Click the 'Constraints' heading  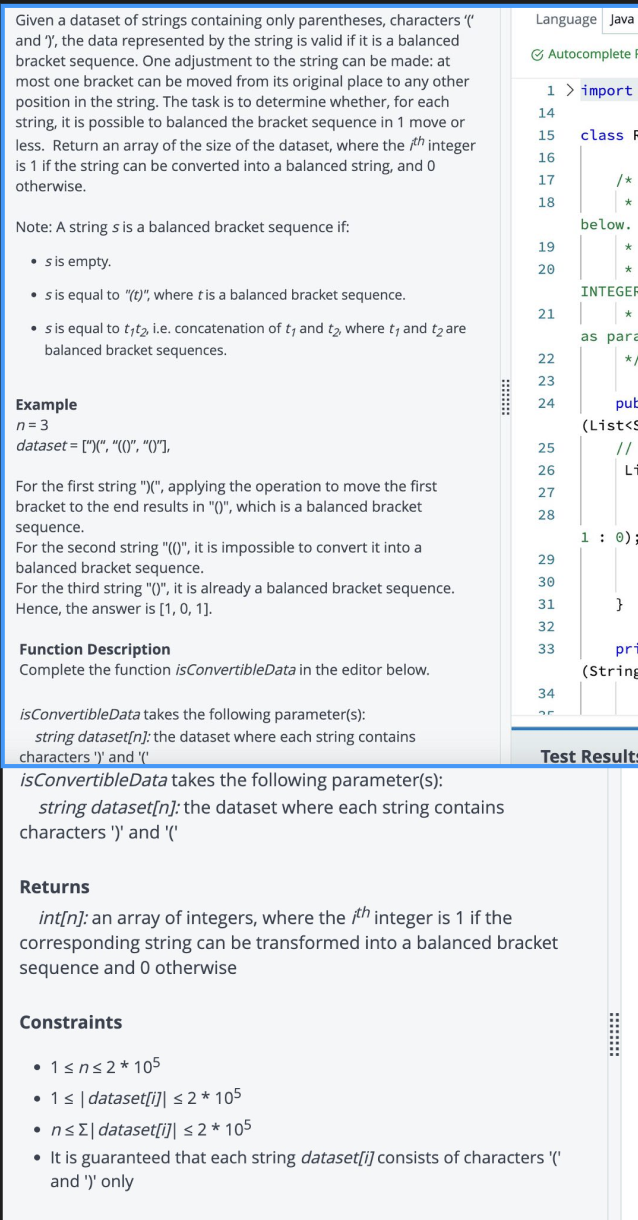coord(71,1022)
